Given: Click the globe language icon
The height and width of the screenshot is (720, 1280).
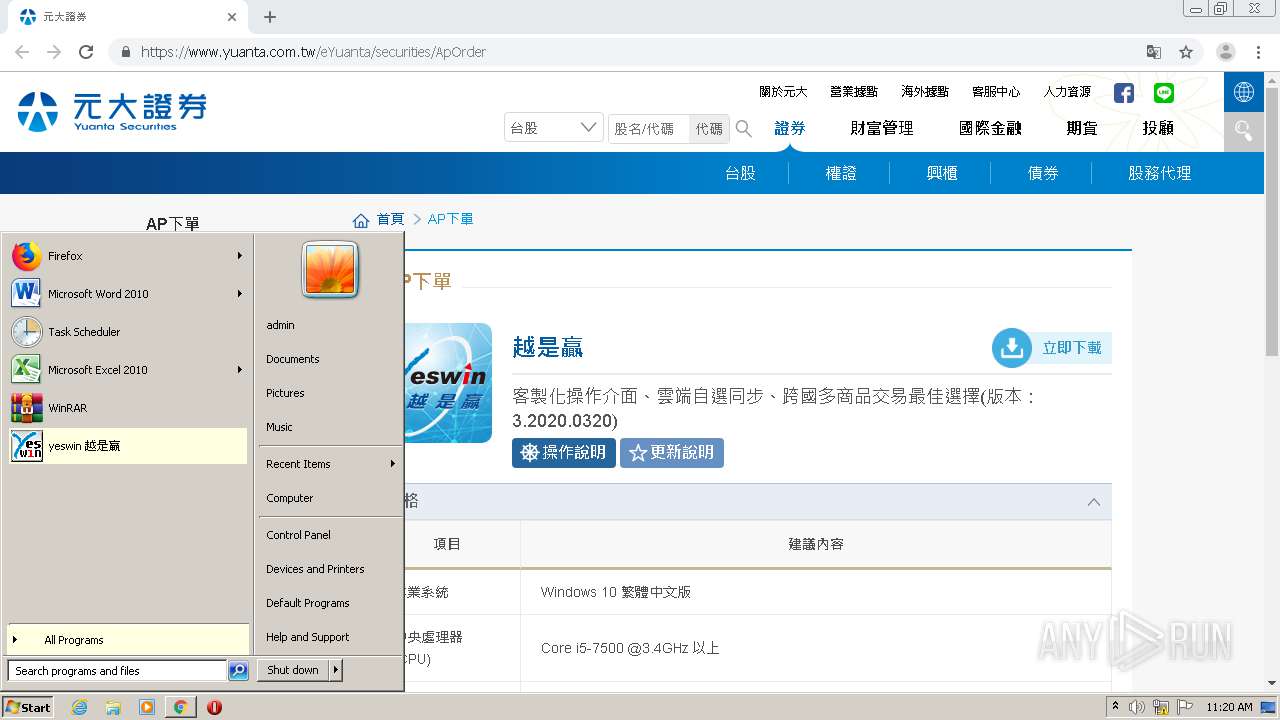Looking at the screenshot, I should [1244, 92].
